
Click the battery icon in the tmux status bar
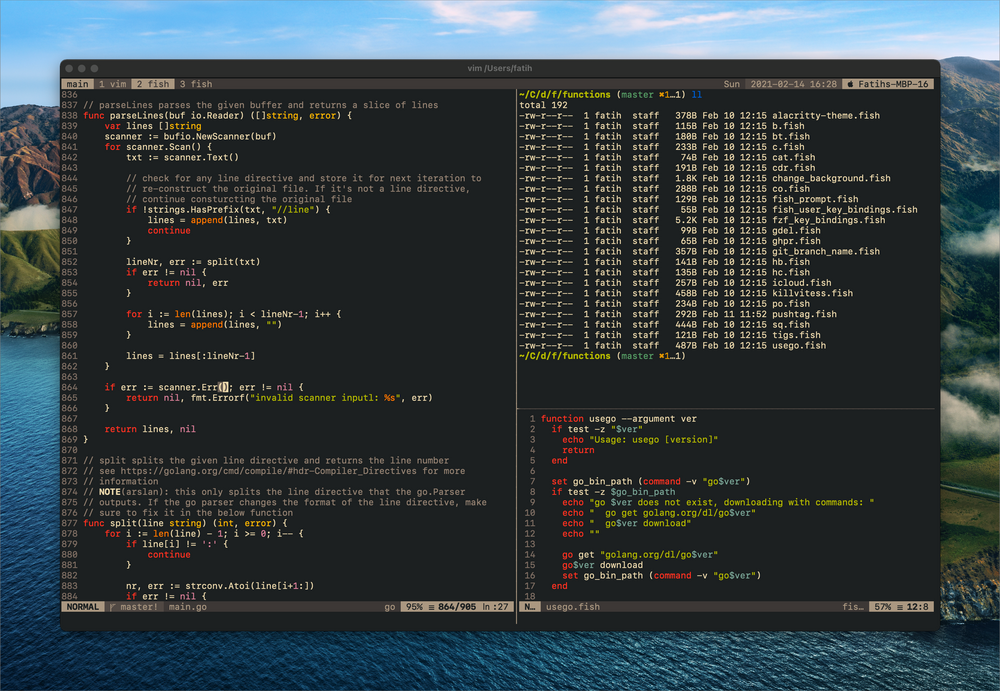853,84
